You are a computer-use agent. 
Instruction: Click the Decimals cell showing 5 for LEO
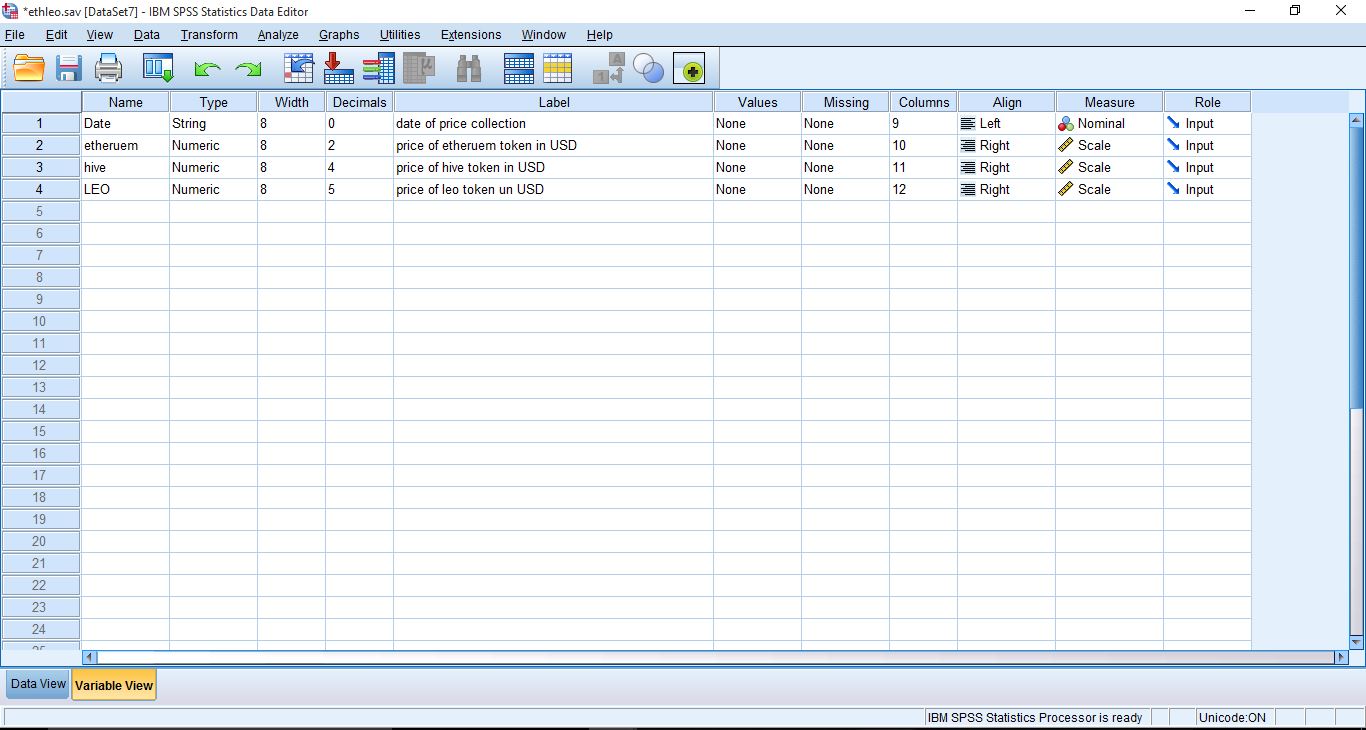(359, 190)
